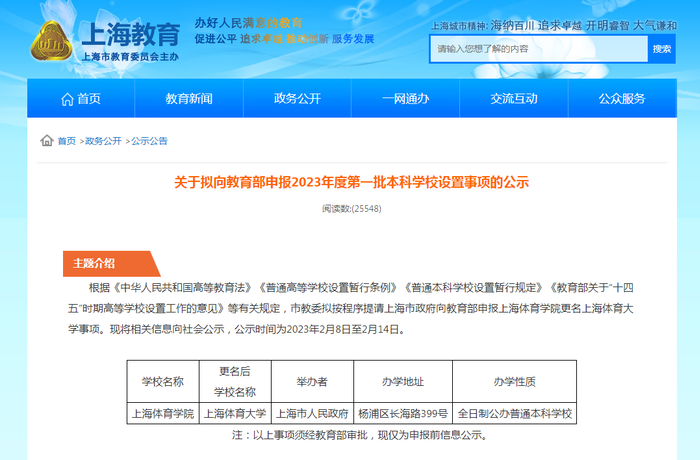Open the 公众服务 navigation tab
The height and width of the screenshot is (460, 700).
click(x=622, y=99)
